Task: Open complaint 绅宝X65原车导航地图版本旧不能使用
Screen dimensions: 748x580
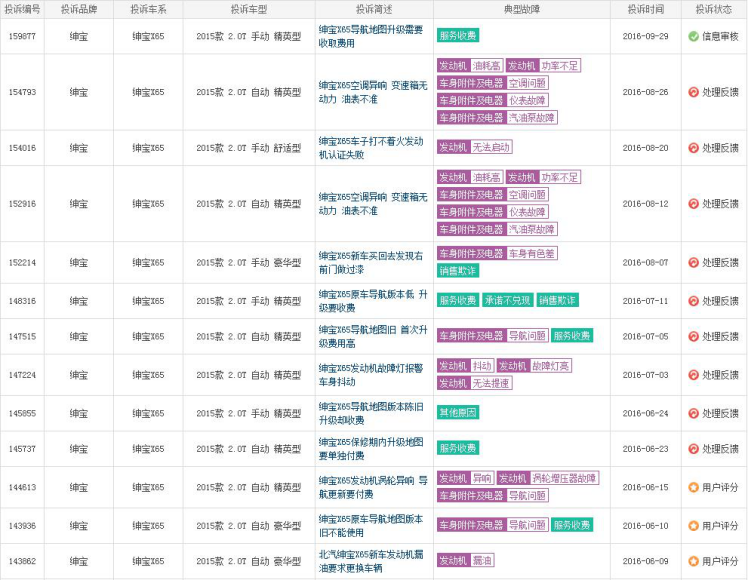Action: tap(371, 526)
